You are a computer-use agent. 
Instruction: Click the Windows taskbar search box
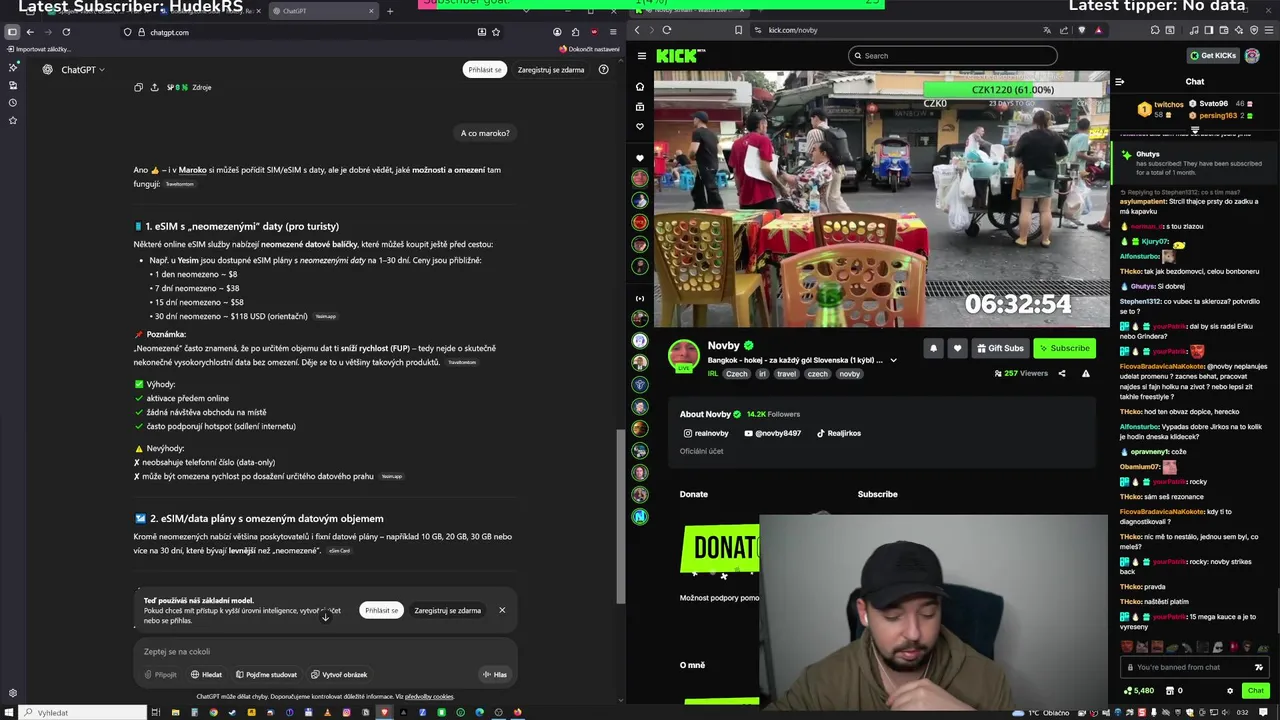click(84, 712)
